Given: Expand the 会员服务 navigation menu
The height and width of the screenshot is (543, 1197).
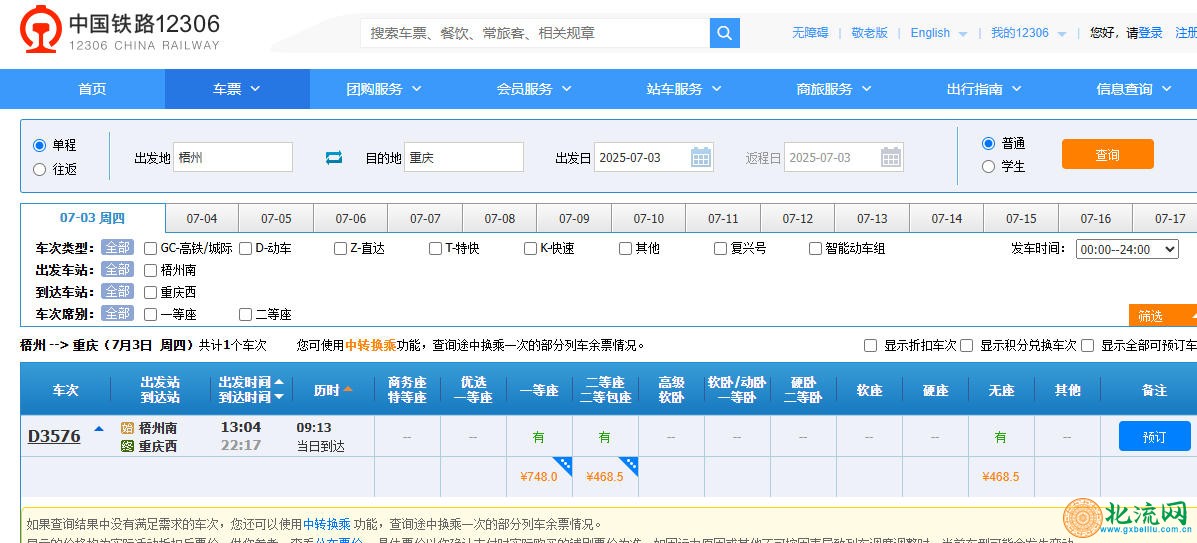Looking at the screenshot, I should tap(534, 89).
